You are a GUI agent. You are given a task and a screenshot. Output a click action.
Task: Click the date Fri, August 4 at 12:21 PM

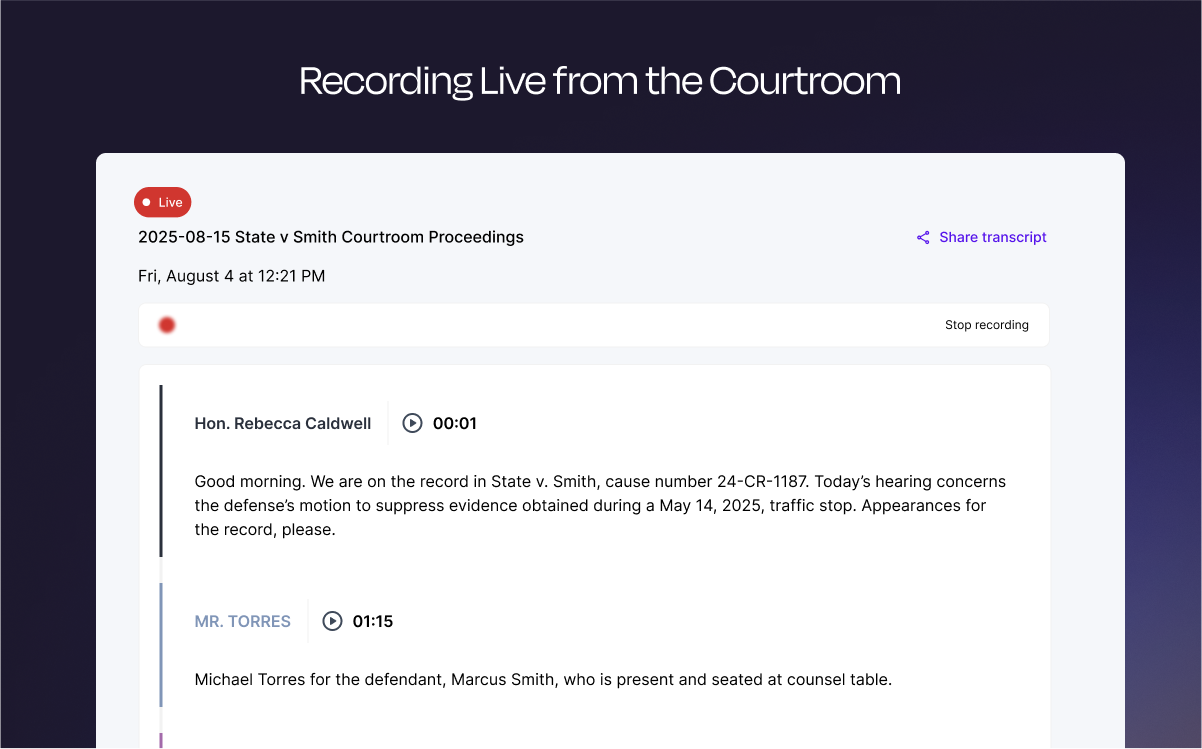(x=232, y=276)
